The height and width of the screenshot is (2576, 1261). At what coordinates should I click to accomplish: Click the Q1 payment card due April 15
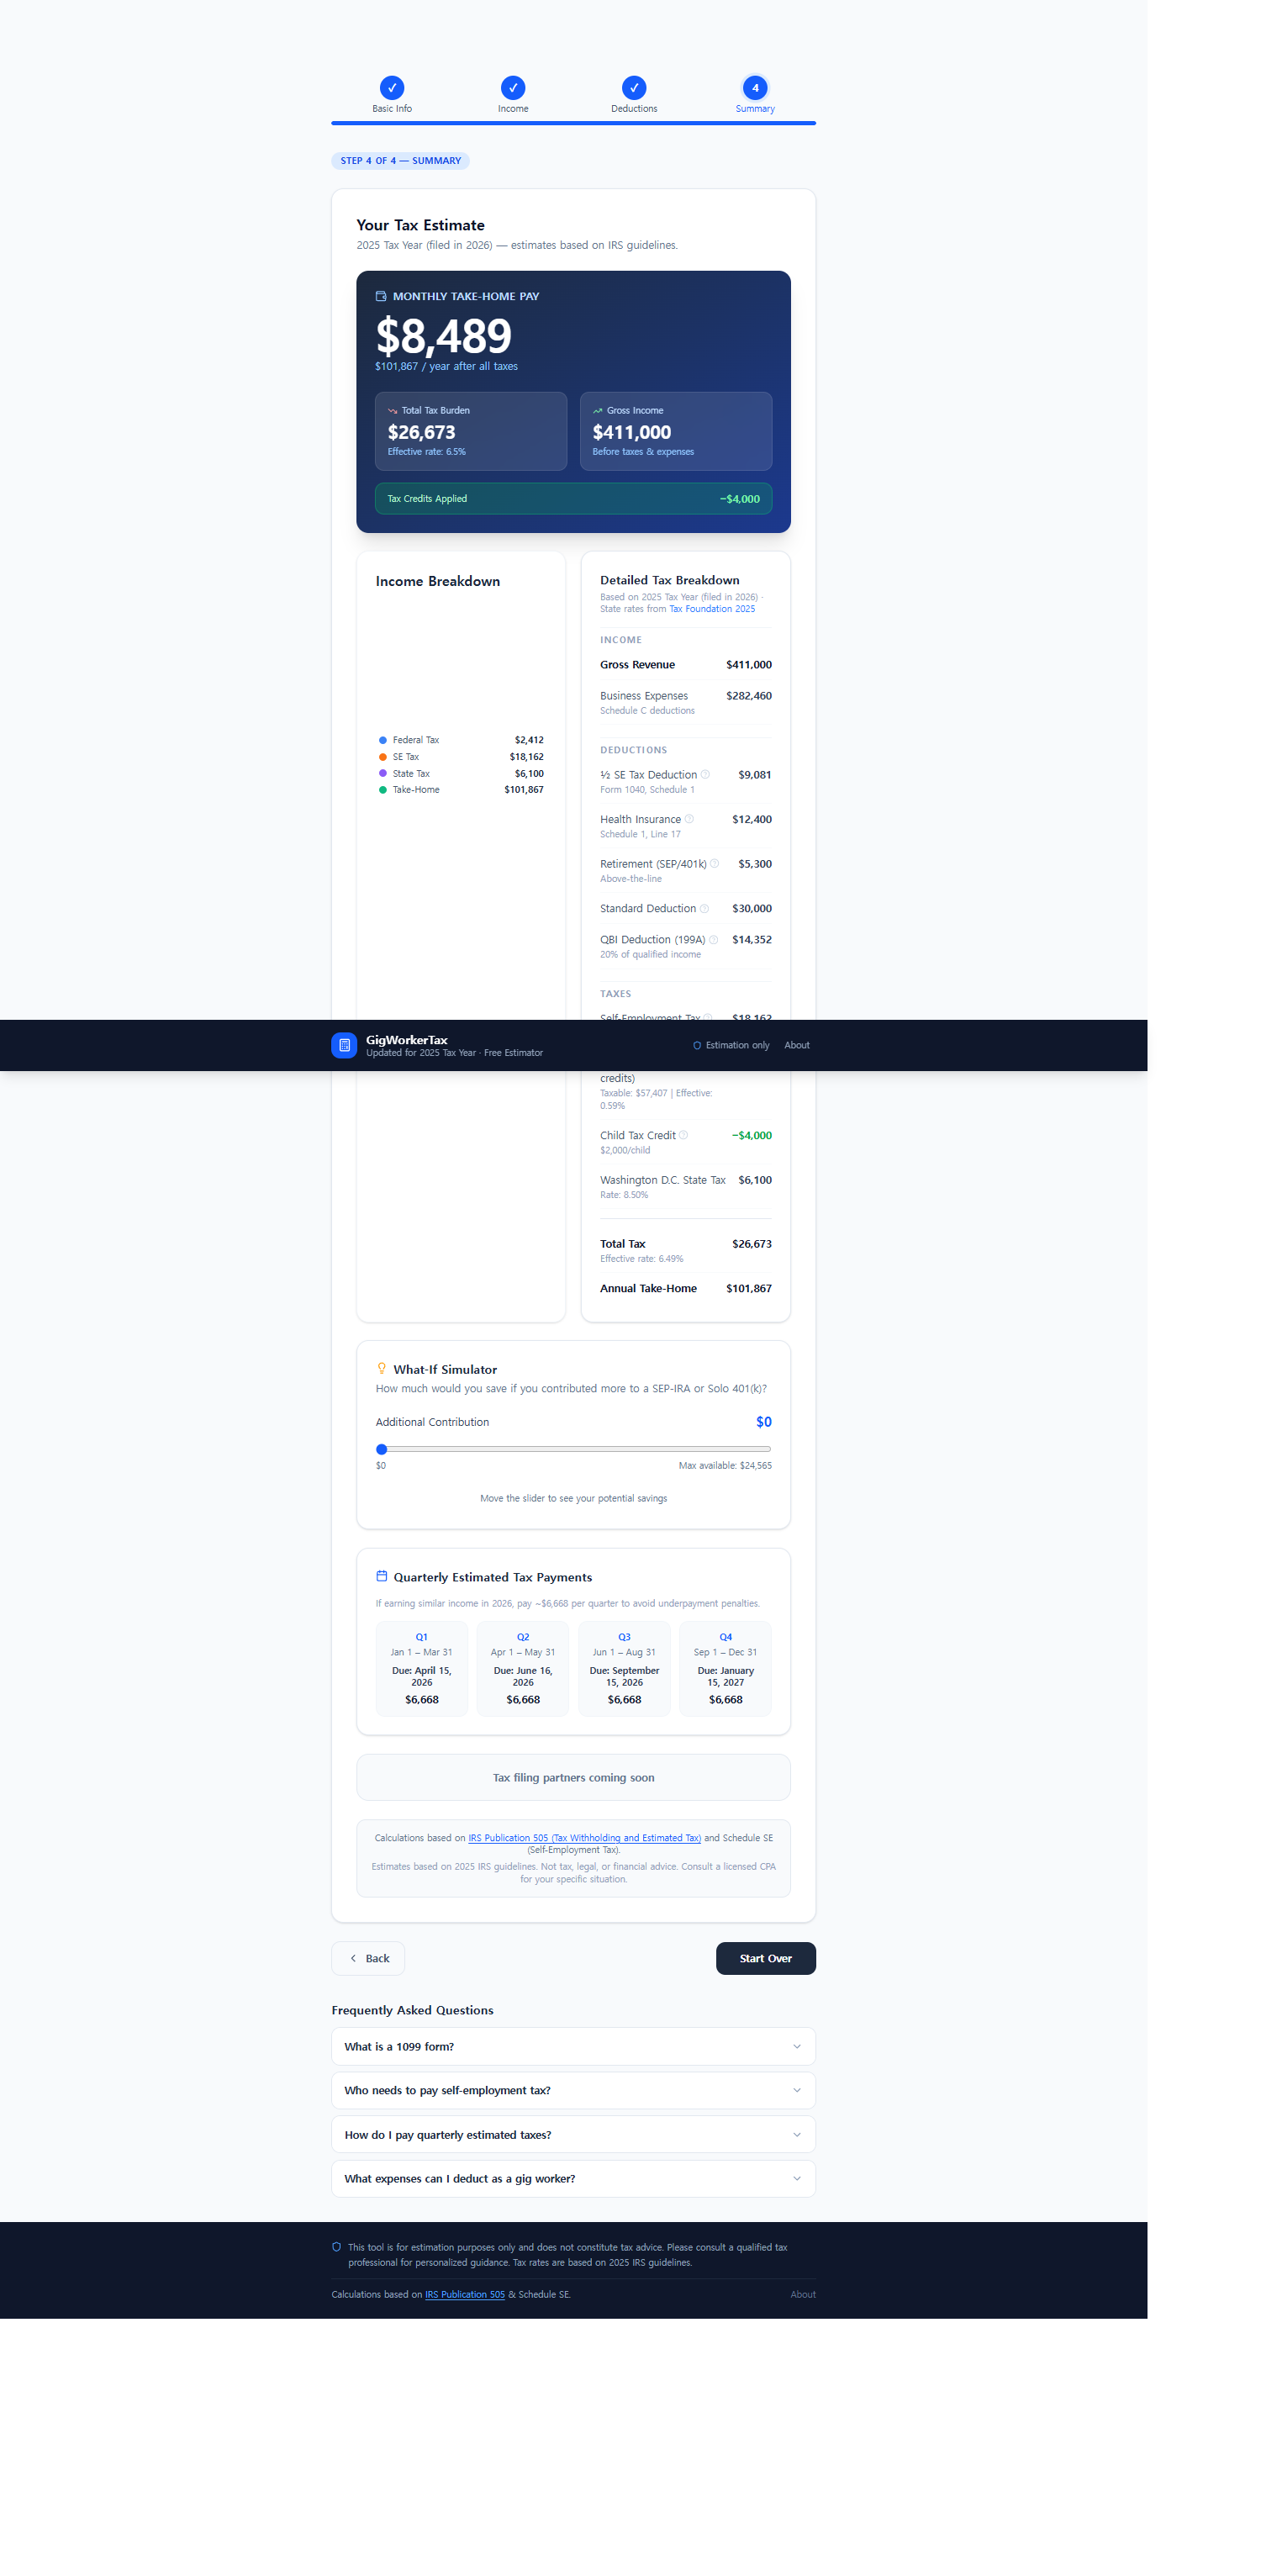pos(422,1669)
